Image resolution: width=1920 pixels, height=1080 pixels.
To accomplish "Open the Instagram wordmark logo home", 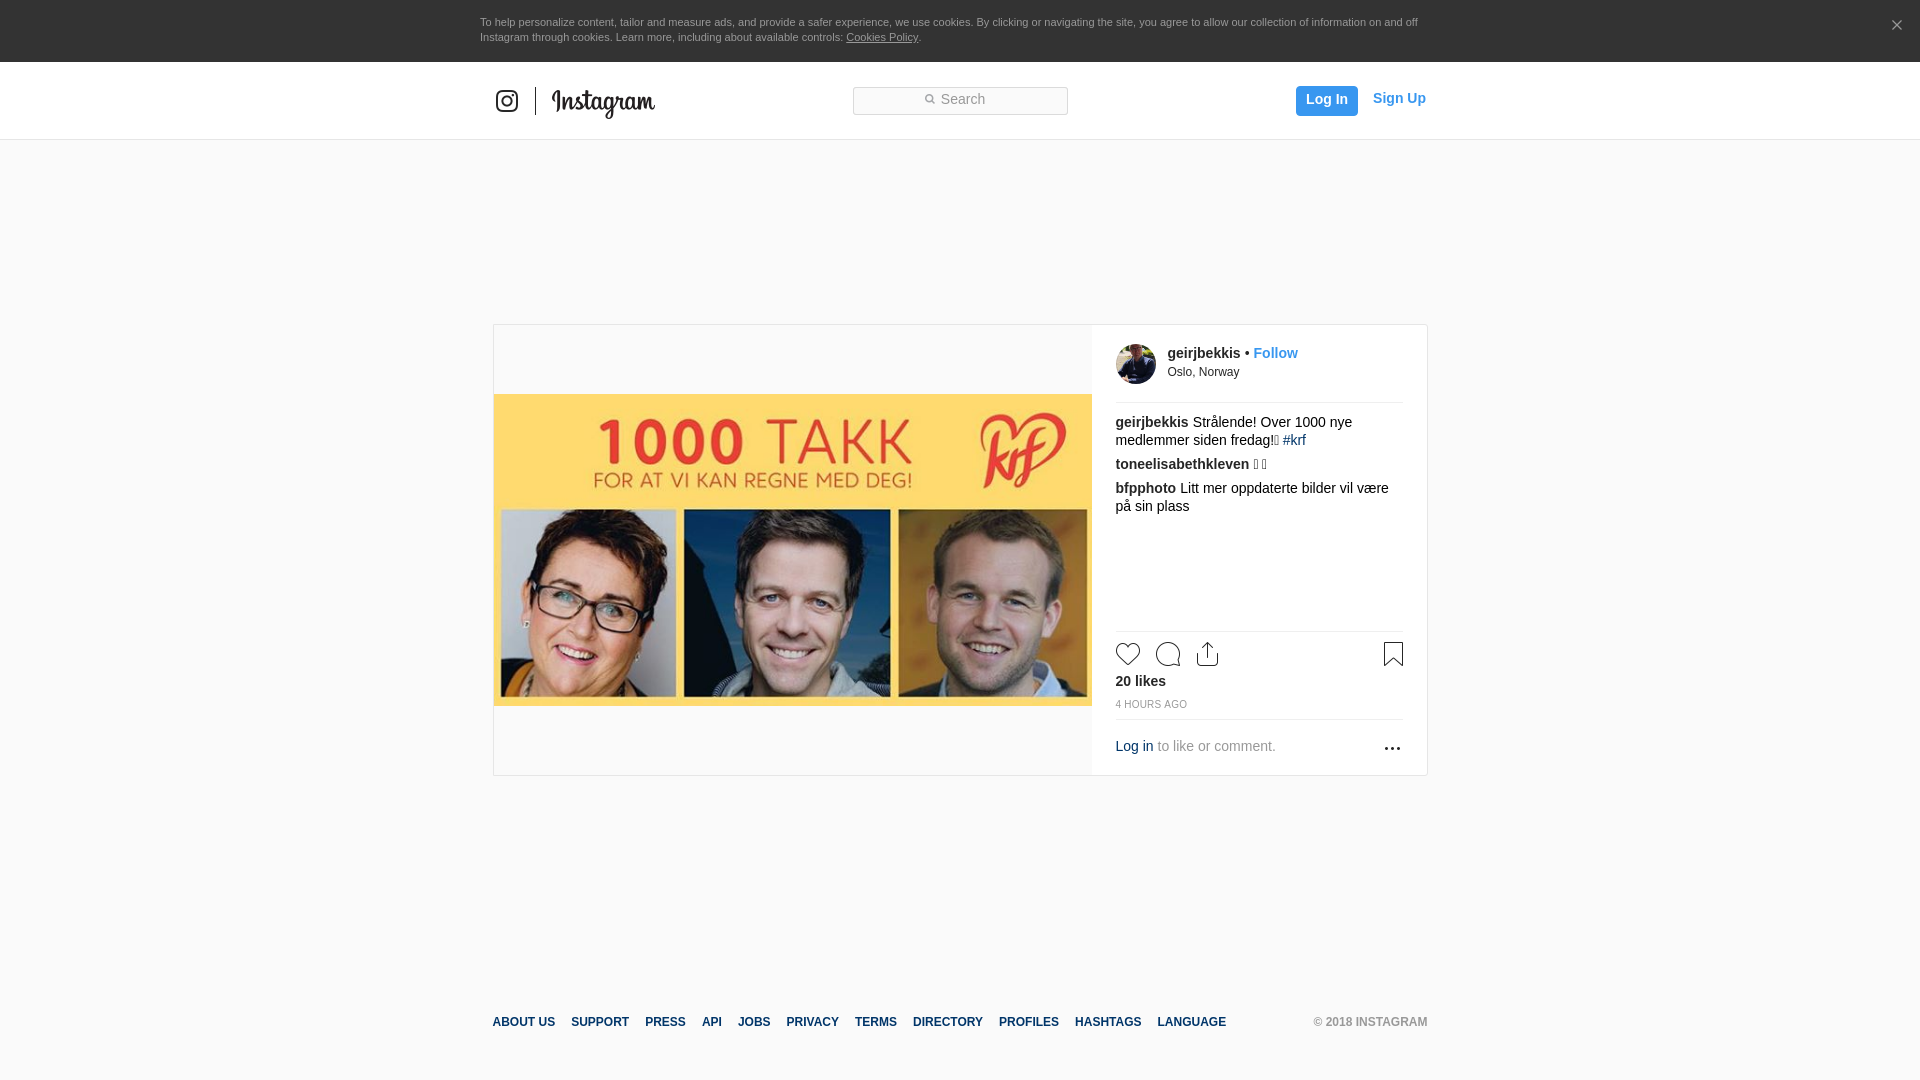I will (603, 103).
